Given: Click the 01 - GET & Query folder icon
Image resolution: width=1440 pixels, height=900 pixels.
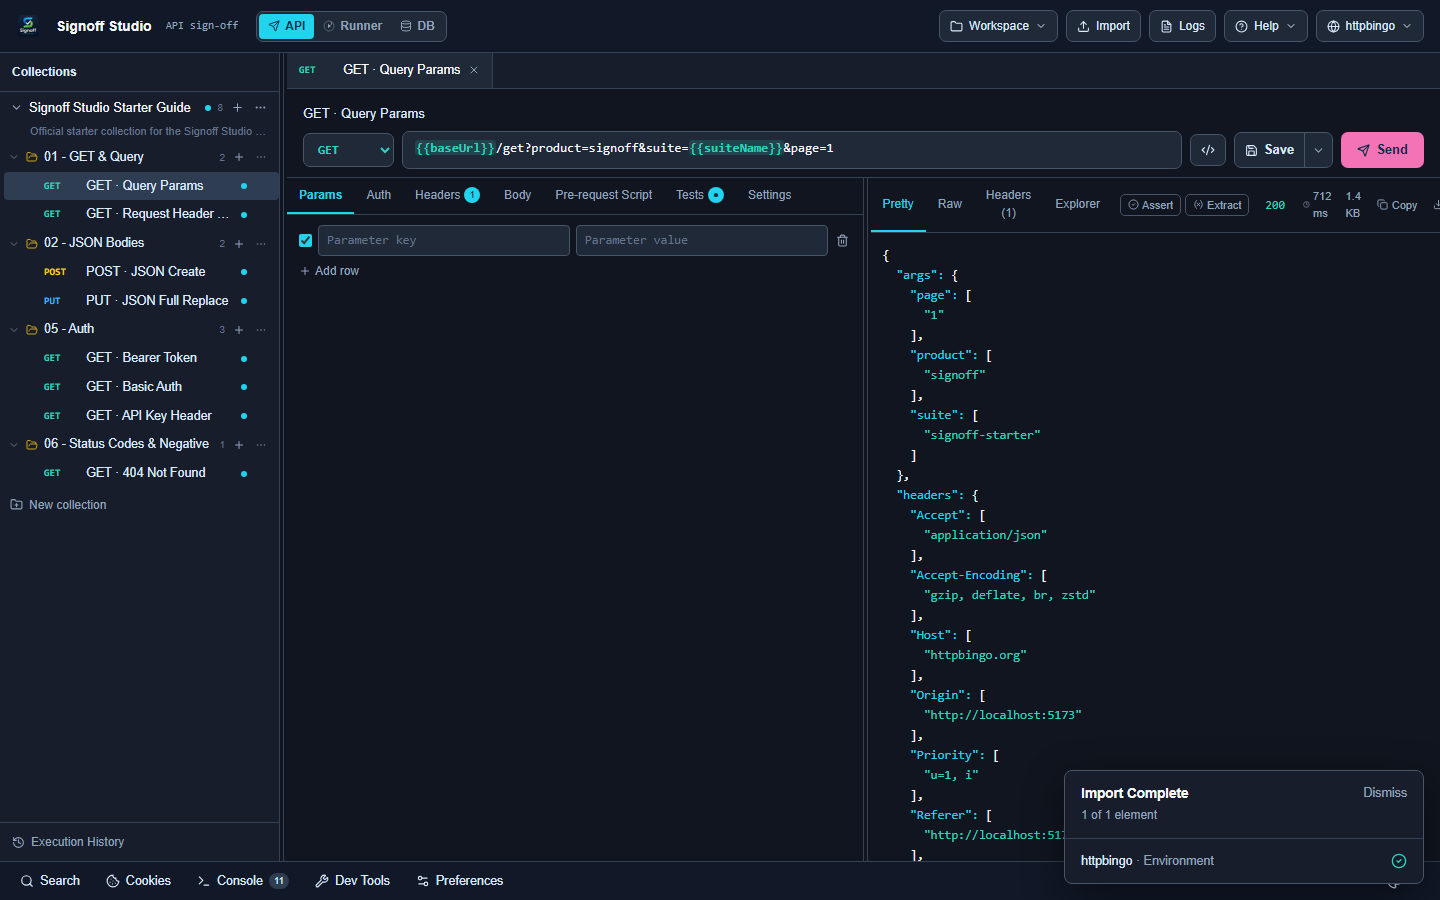Looking at the screenshot, I should coord(32,157).
